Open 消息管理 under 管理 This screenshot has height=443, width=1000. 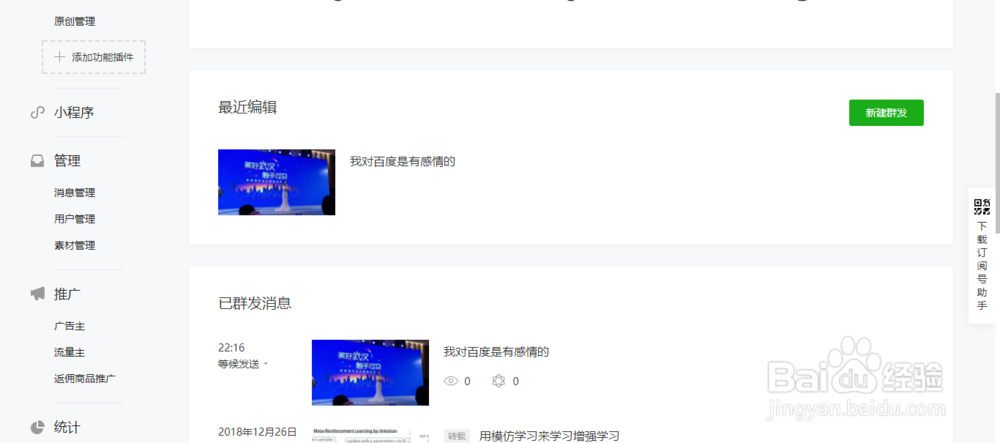coord(75,192)
